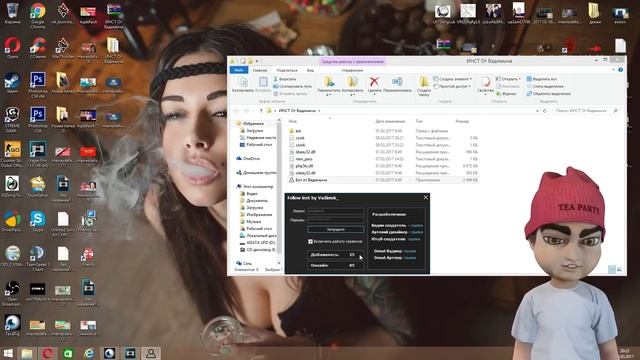Open the blue Файл (File) tab
This screenshot has width=640, height=360.
click(239, 70)
